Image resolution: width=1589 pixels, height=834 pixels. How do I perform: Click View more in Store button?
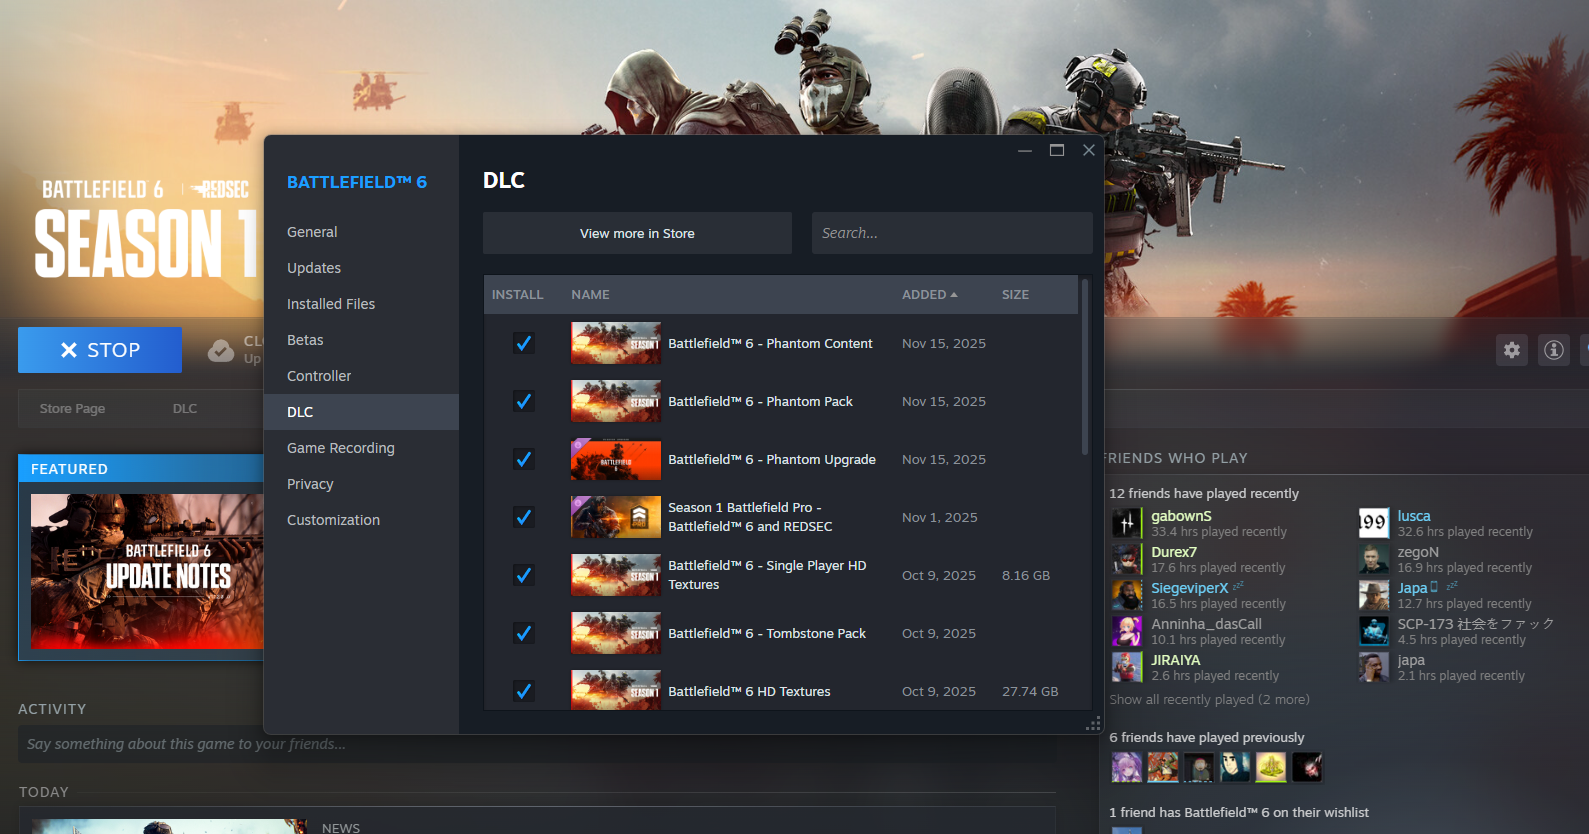pos(637,233)
